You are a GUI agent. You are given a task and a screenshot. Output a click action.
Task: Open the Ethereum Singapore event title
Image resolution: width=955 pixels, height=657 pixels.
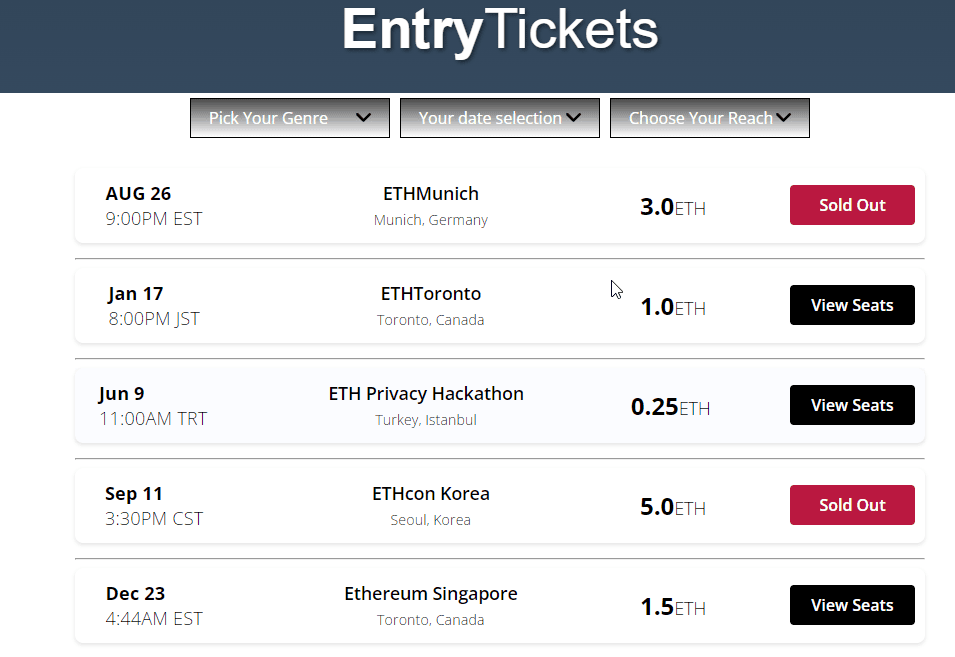click(431, 594)
